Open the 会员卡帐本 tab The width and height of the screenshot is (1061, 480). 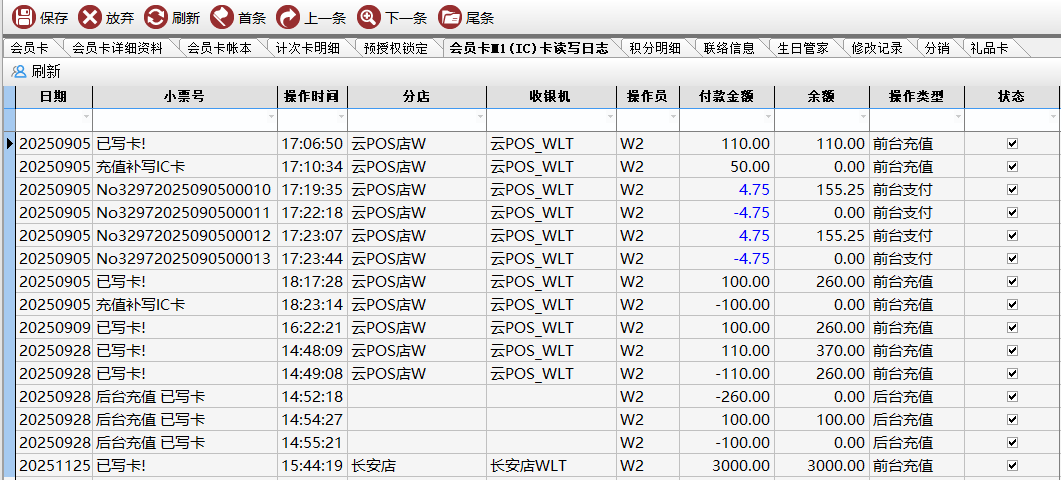point(219,48)
